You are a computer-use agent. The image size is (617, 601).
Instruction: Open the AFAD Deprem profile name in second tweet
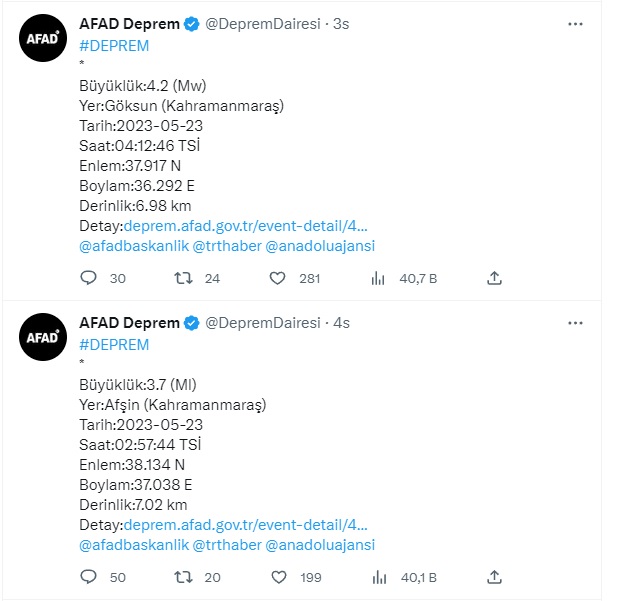click(x=130, y=323)
